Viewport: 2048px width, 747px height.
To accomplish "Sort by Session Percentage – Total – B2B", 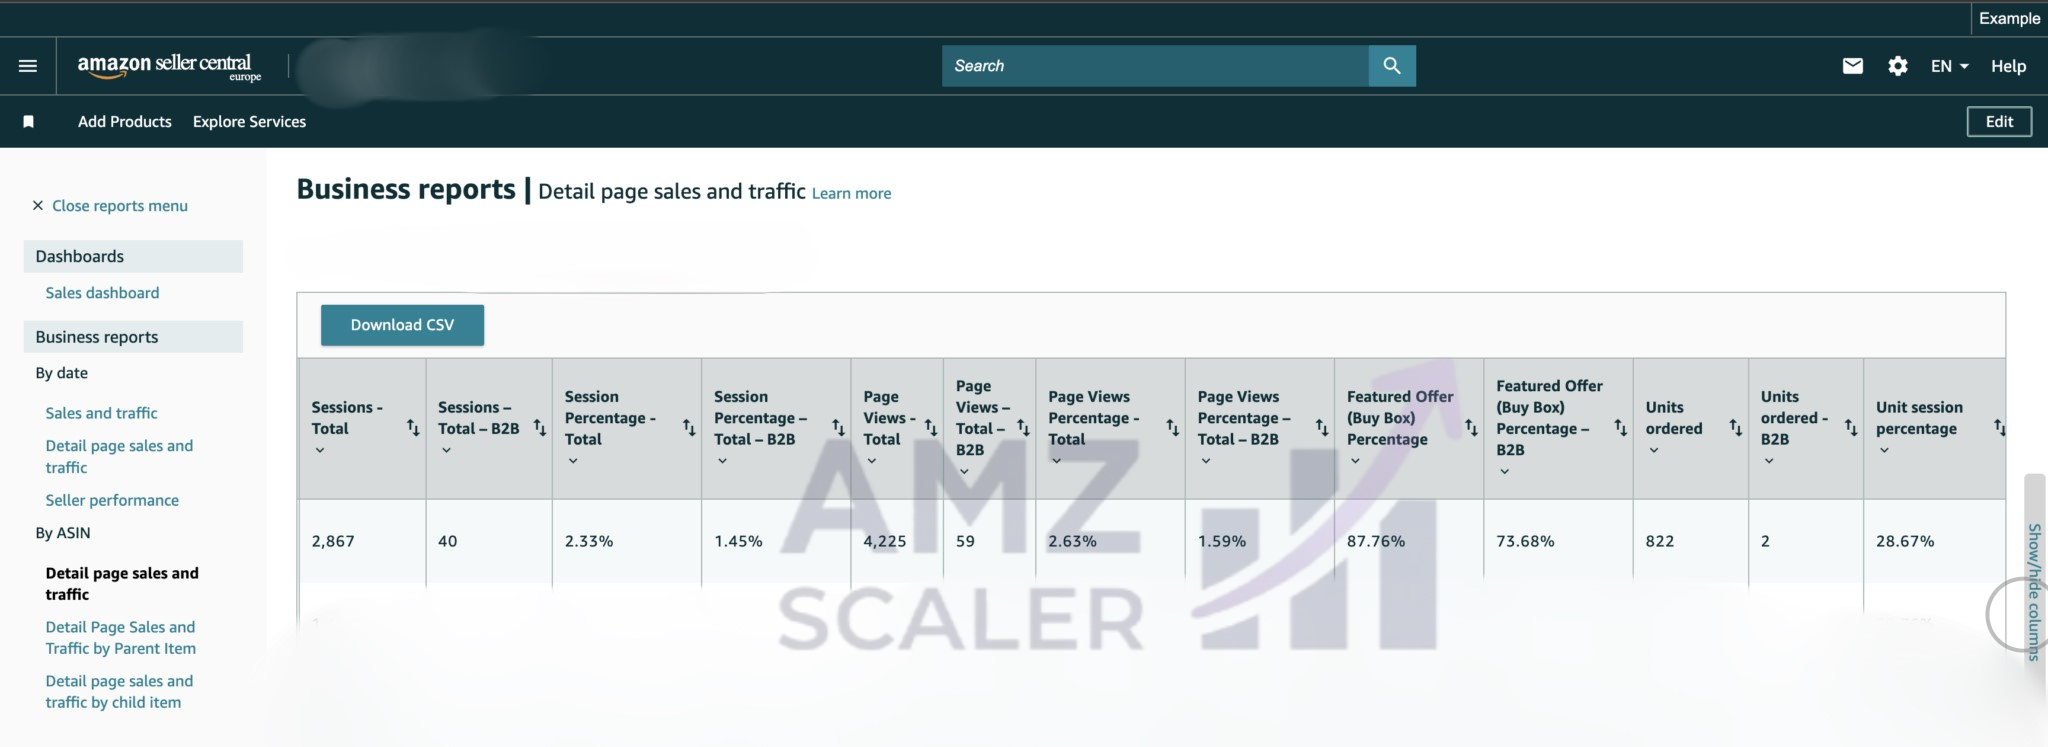I will tap(838, 428).
